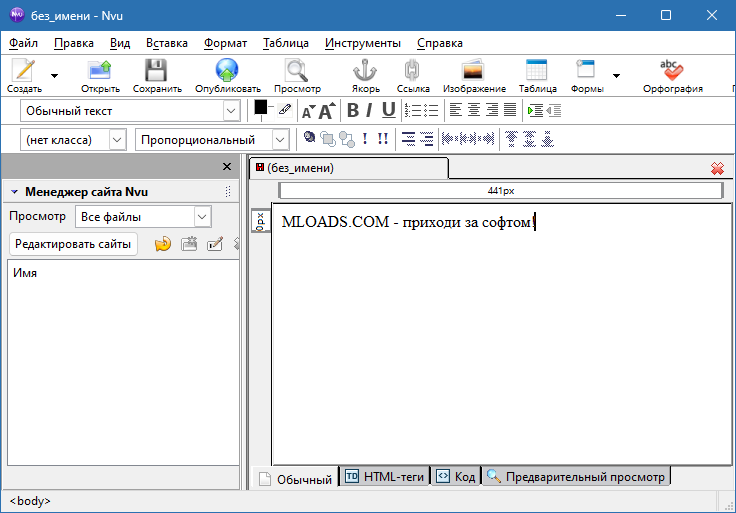Apply bulleted list formatting

(x=431, y=111)
